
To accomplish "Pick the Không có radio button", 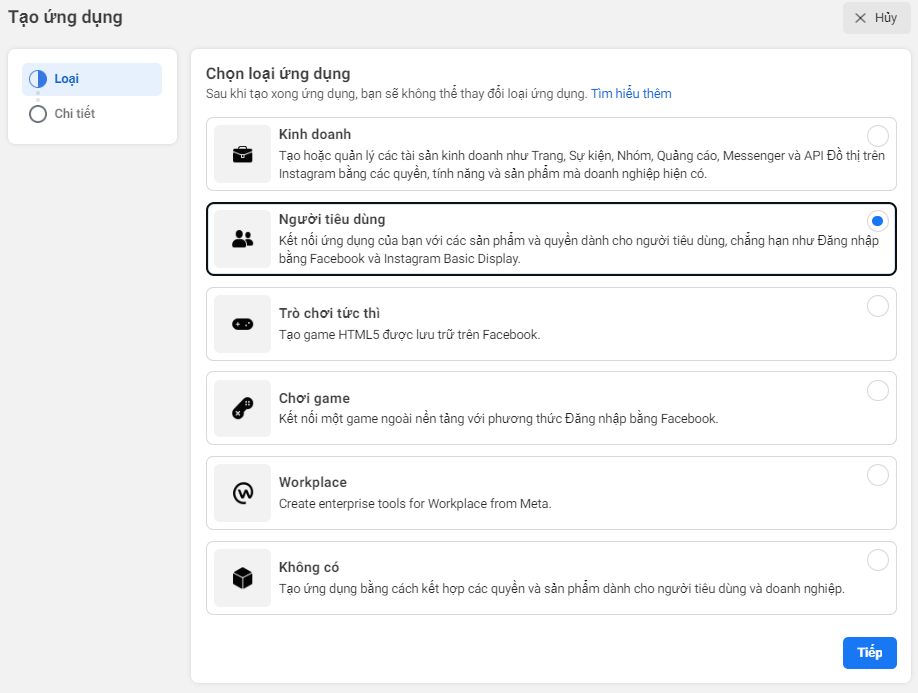I will tap(877, 560).
